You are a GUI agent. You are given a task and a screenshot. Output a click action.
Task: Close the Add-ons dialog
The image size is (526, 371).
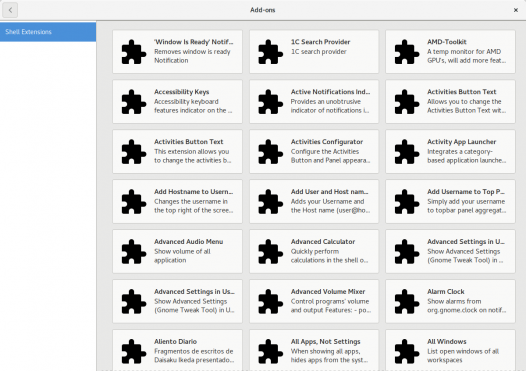(x=516, y=10)
